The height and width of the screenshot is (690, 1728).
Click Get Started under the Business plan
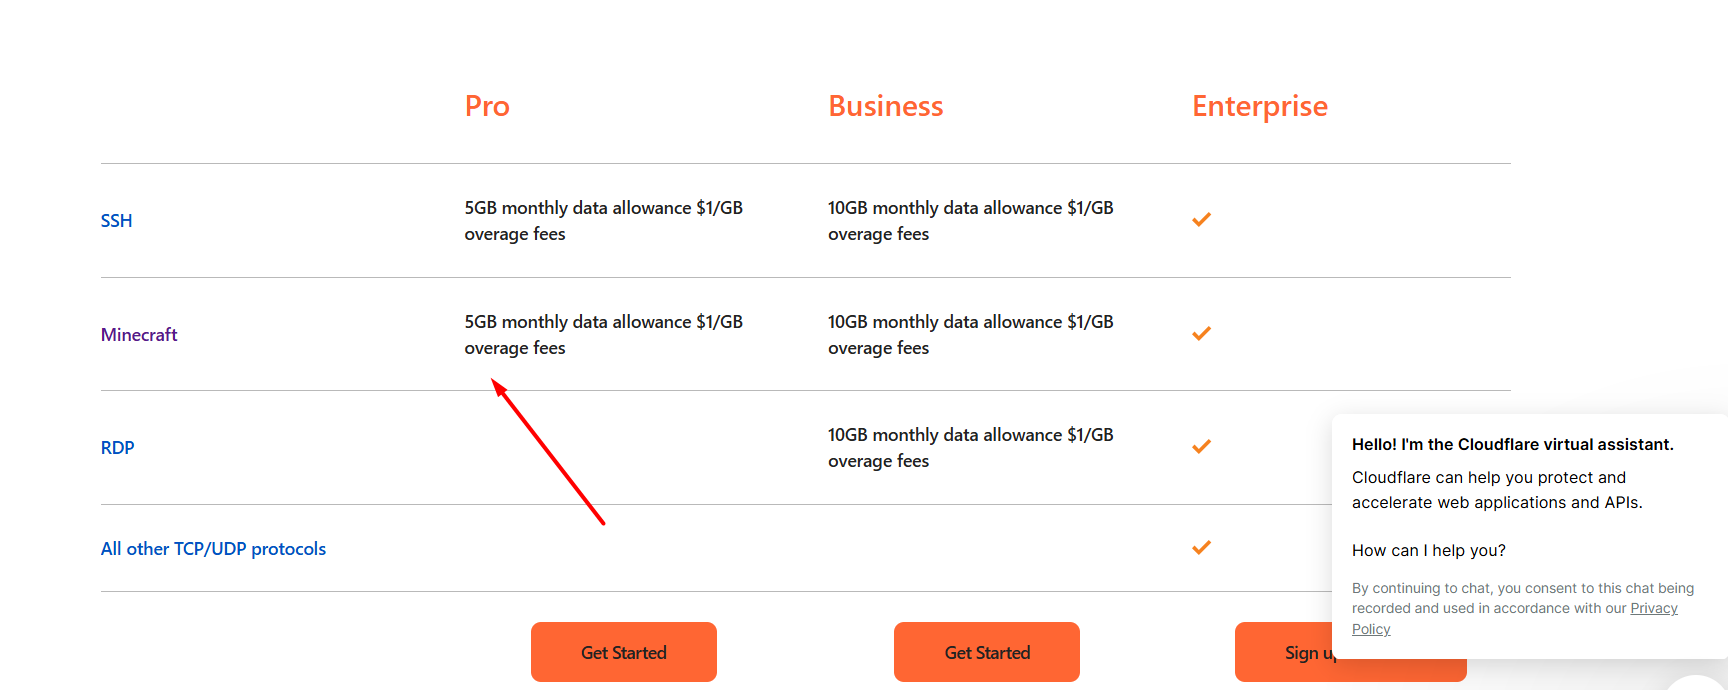click(987, 652)
